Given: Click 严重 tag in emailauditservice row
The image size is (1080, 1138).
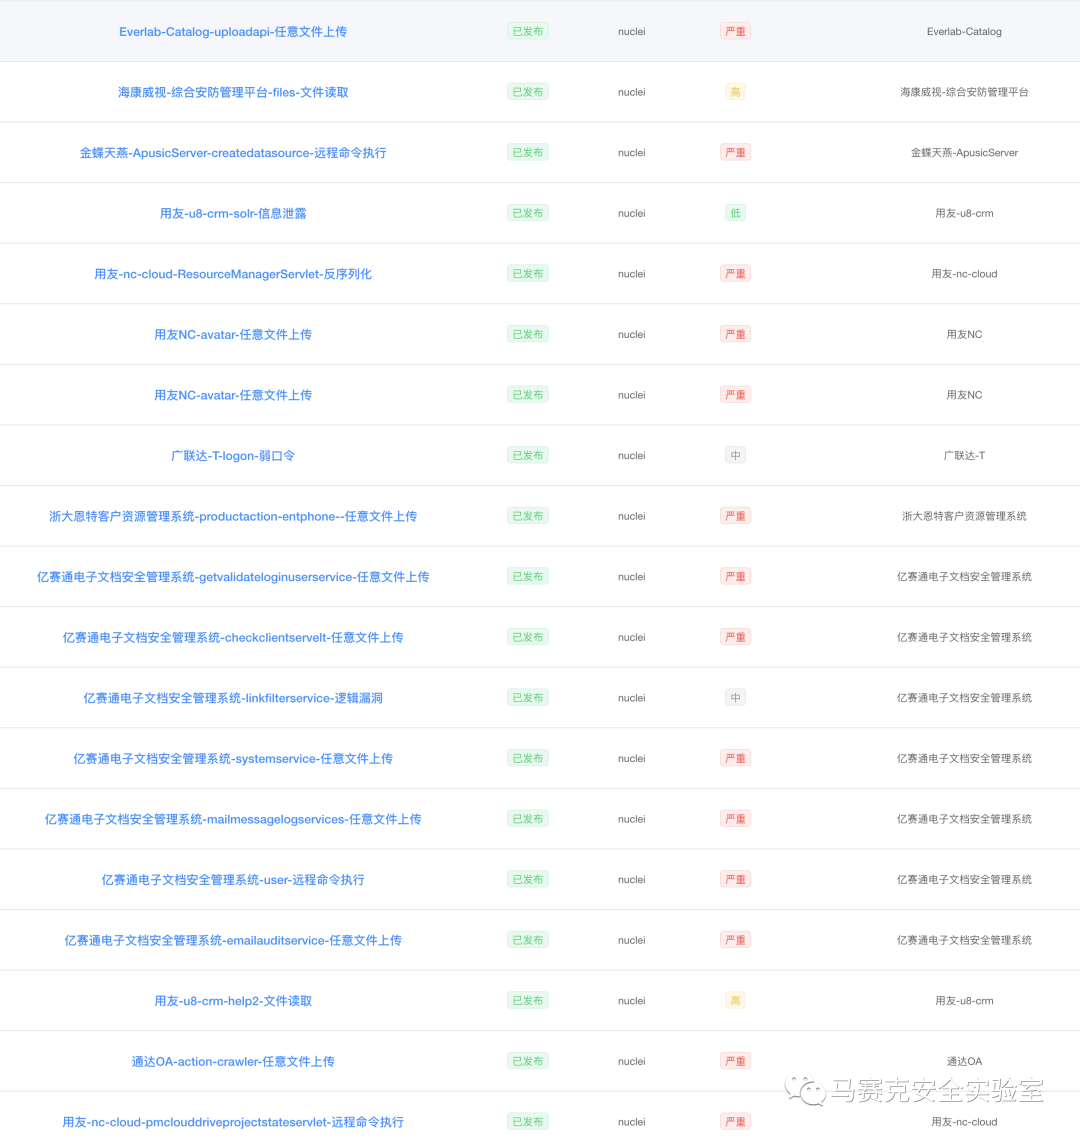Looking at the screenshot, I should [x=735, y=940].
